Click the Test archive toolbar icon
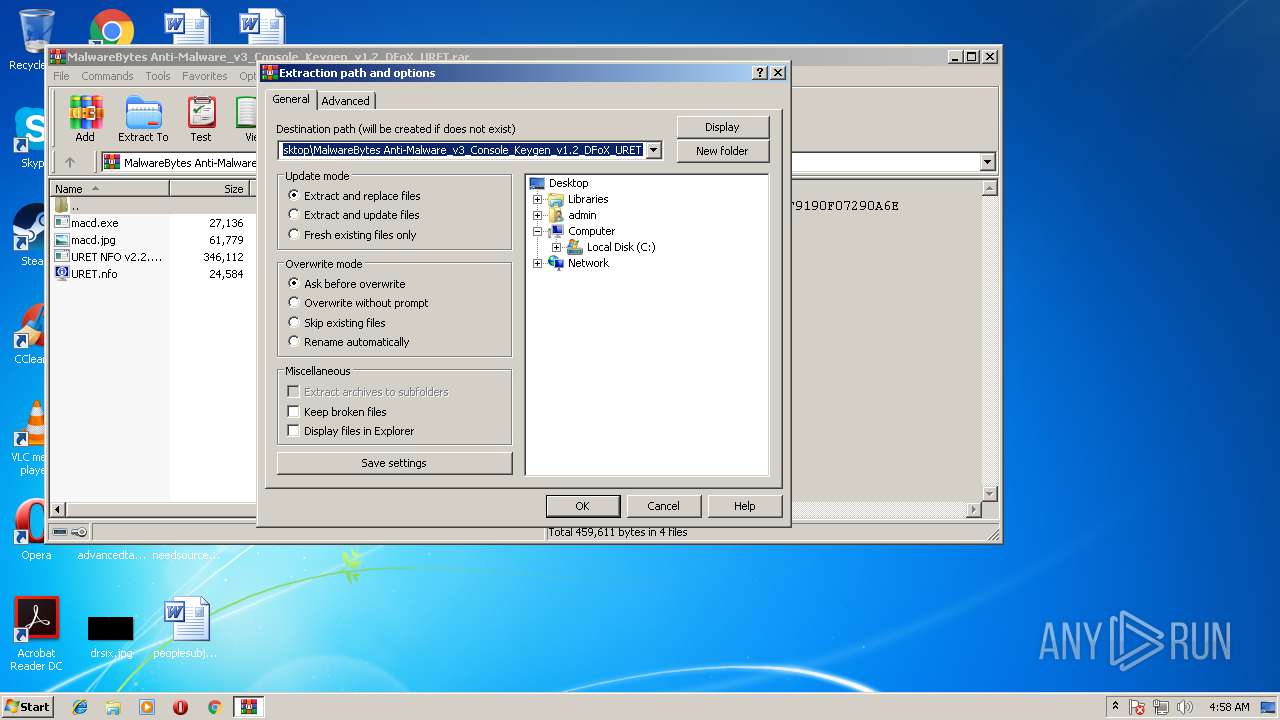The image size is (1280, 720). pyautogui.click(x=201, y=119)
